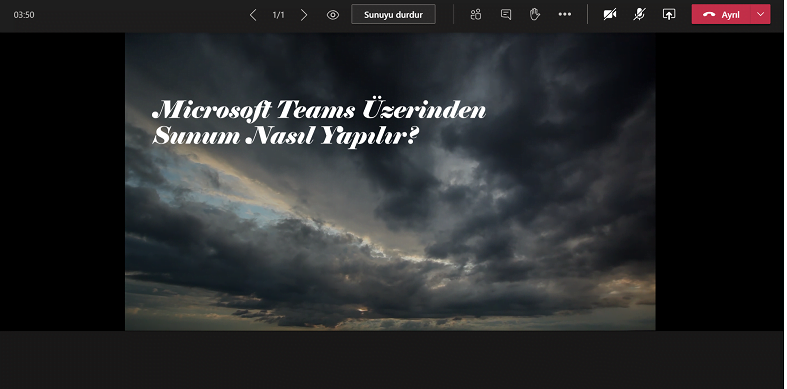Open the share content tray icon
The width and height of the screenshot is (787, 389).
pyautogui.click(x=669, y=15)
